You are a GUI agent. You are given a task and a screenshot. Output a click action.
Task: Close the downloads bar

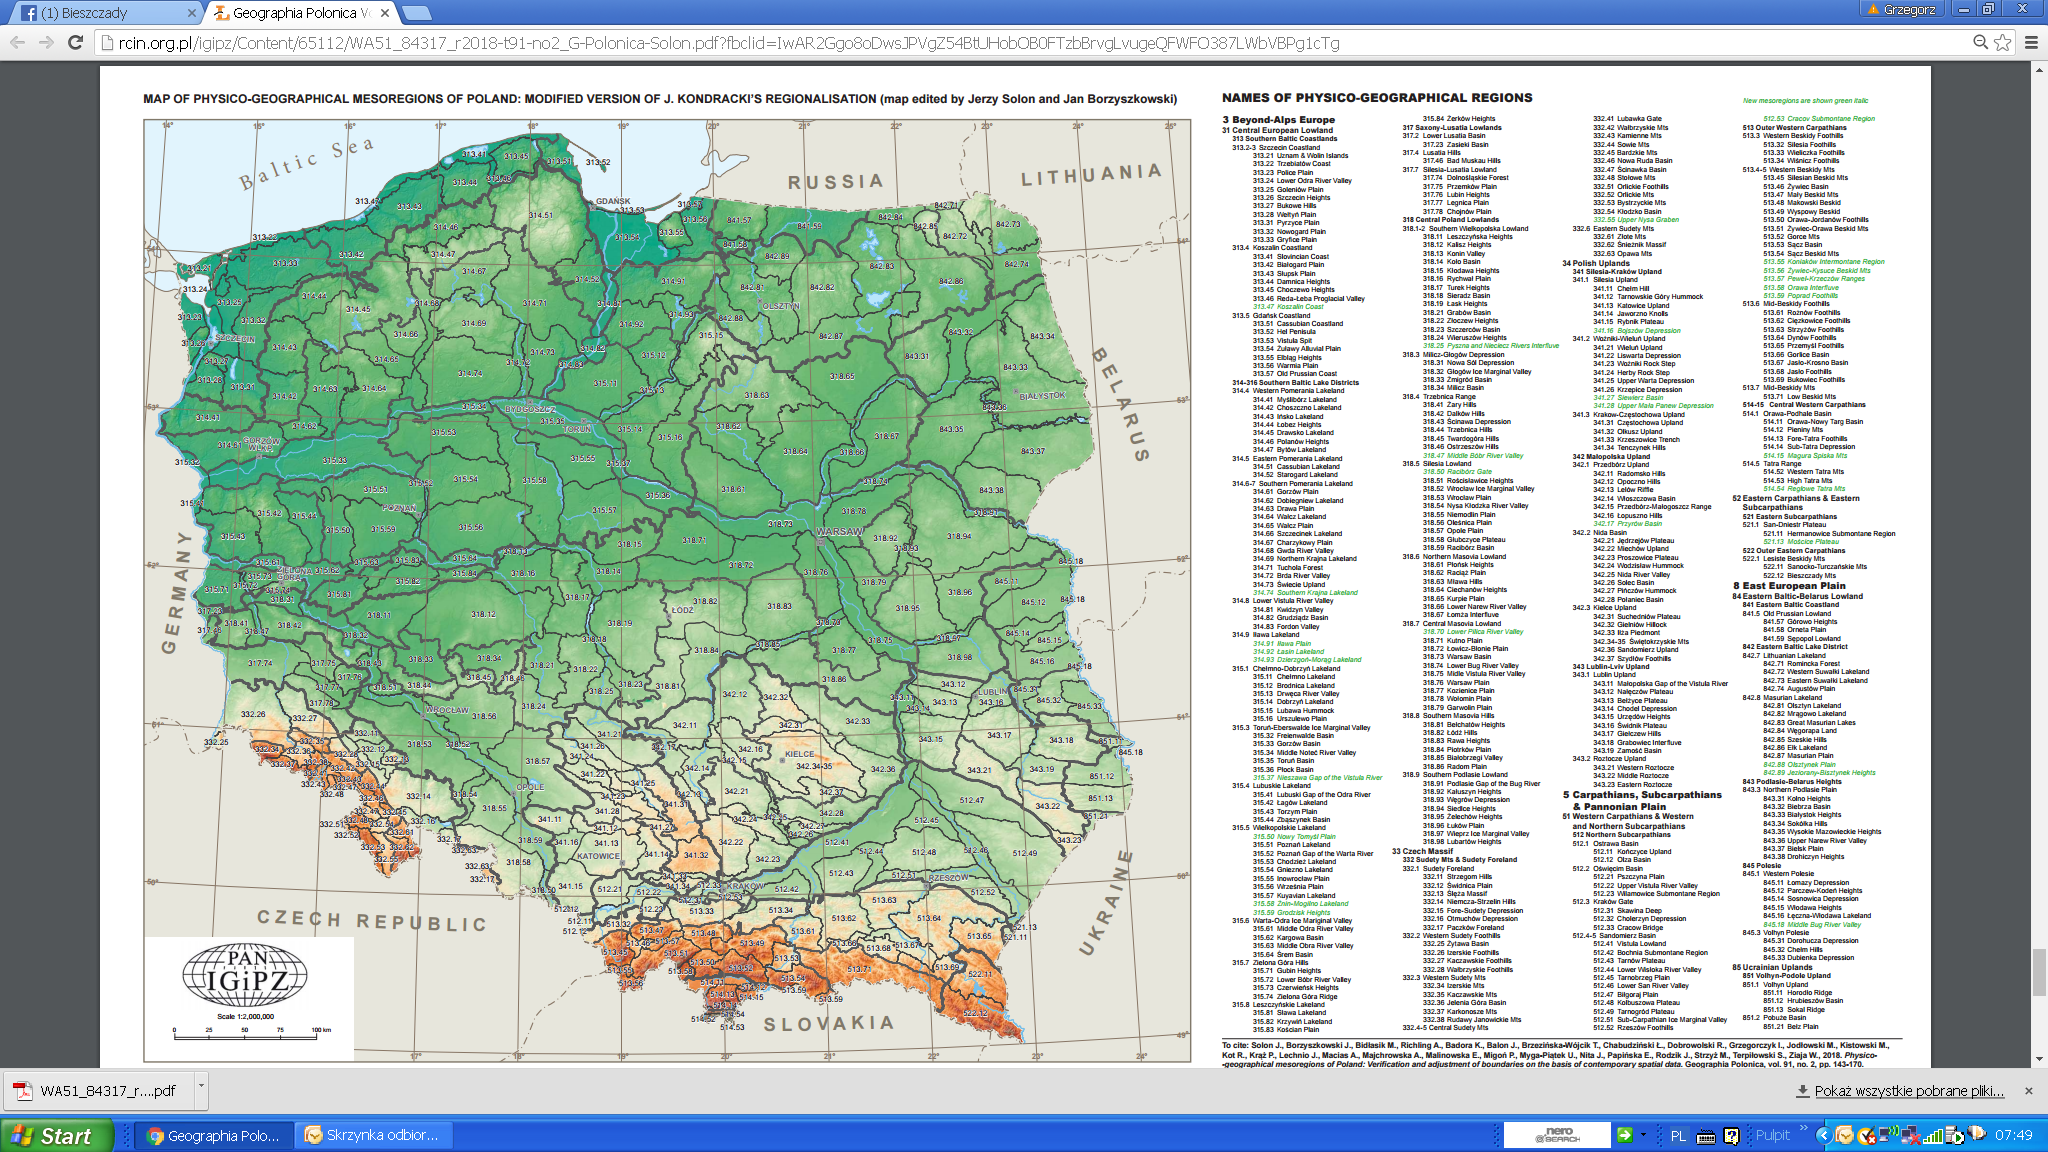[2028, 1091]
